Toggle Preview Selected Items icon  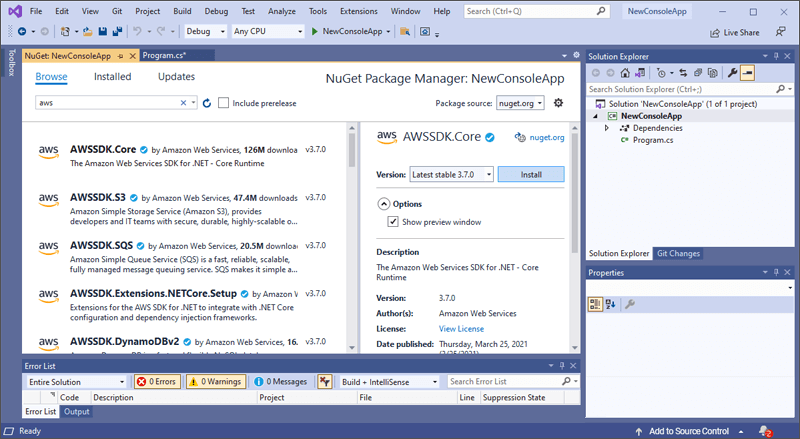pos(747,73)
